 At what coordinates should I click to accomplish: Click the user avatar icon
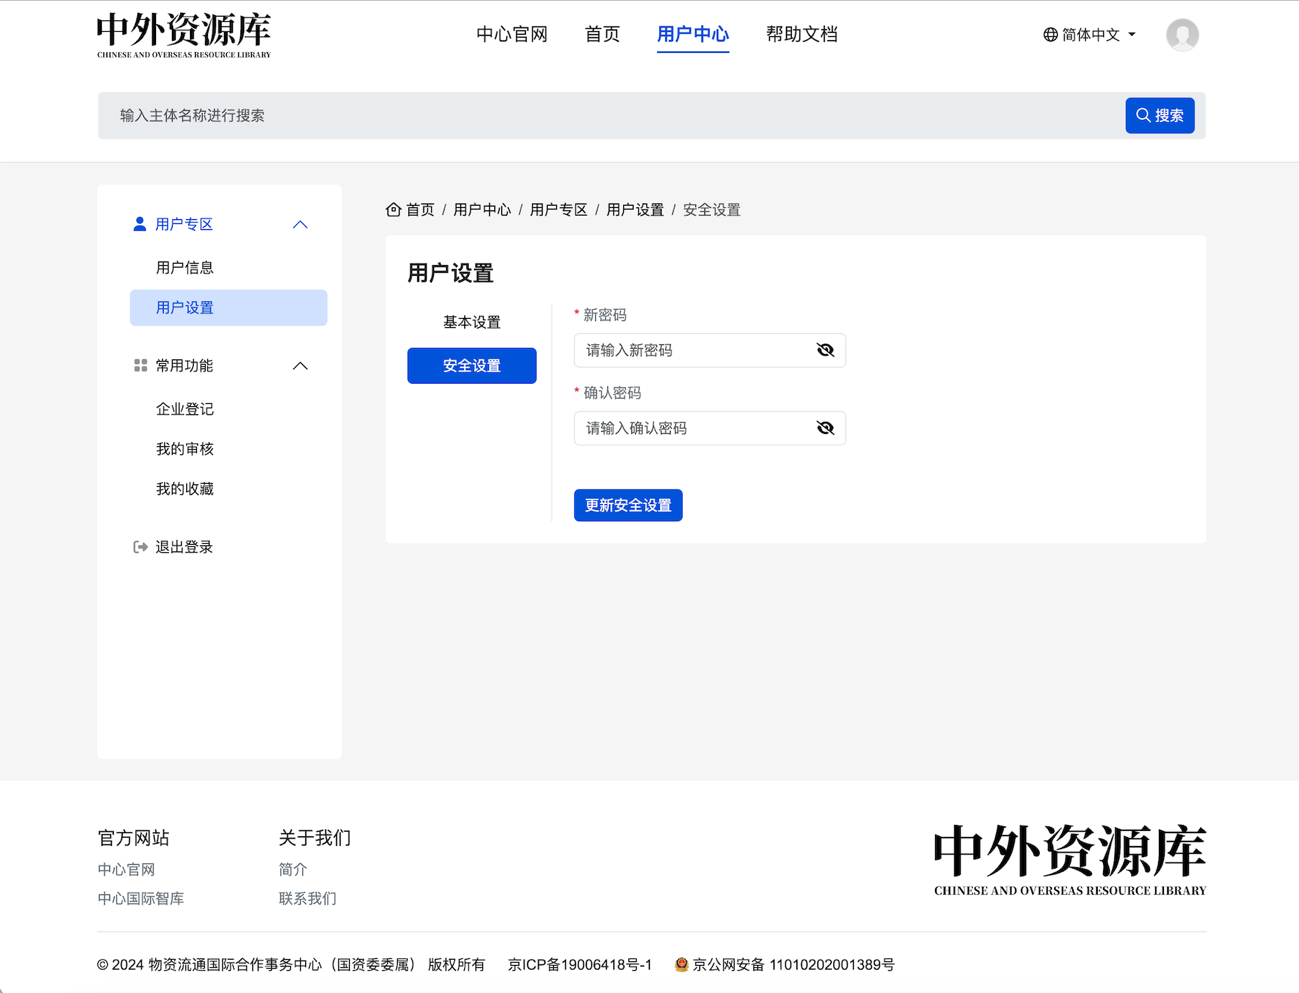coord(1182,35)
